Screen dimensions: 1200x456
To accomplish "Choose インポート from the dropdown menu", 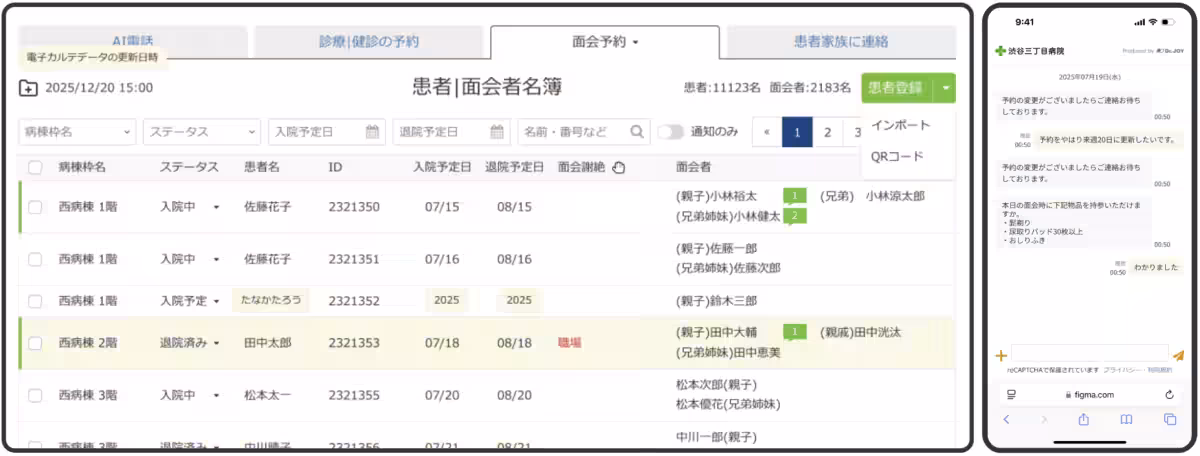I will point(900,125).
